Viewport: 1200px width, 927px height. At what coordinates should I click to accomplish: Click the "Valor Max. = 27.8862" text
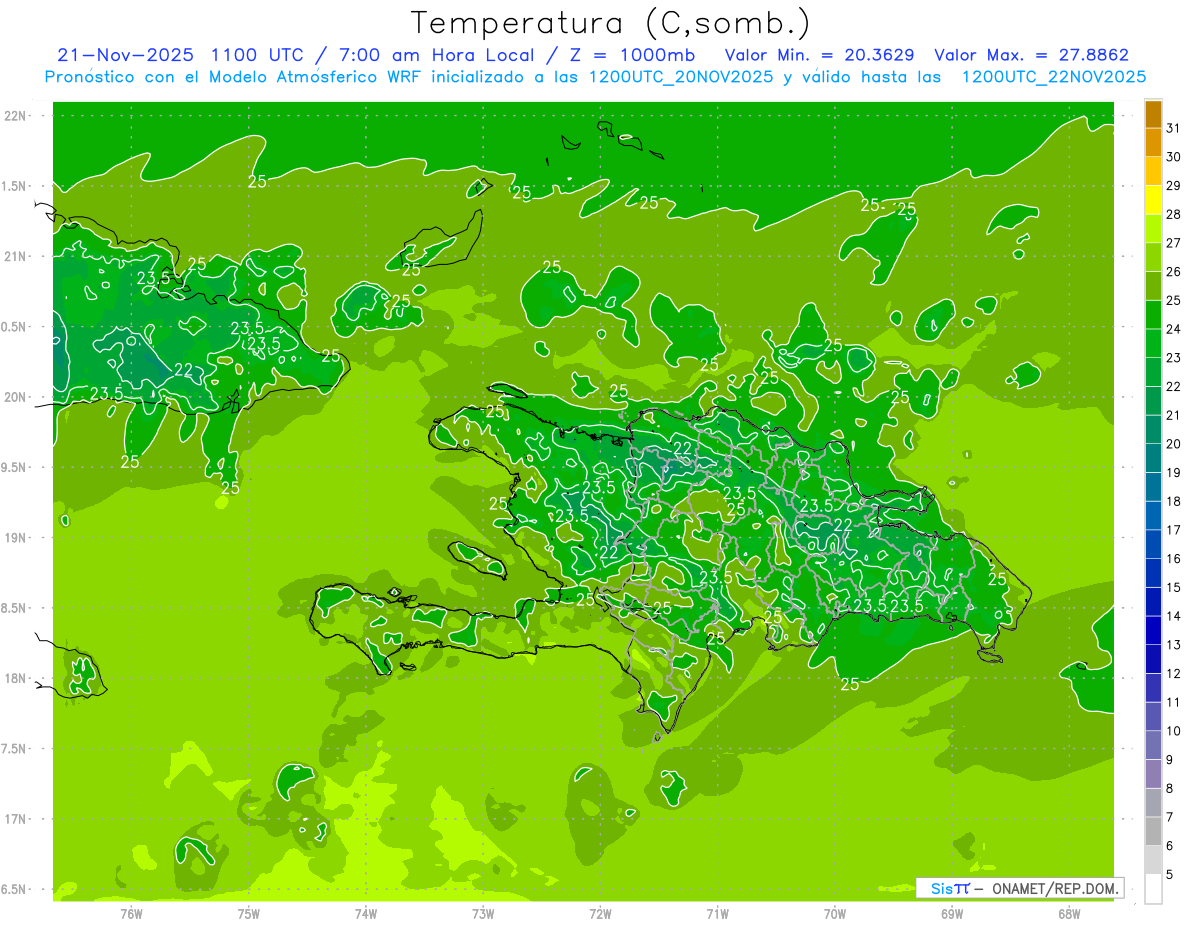click(x=1031, y=55)
